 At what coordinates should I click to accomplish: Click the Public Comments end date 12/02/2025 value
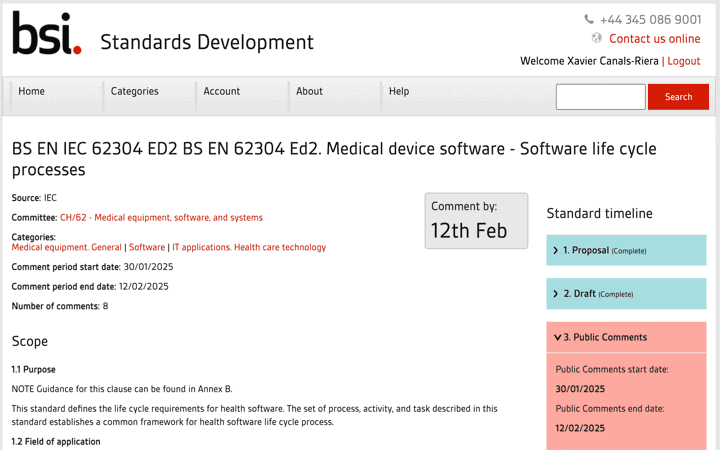(580, 428)
